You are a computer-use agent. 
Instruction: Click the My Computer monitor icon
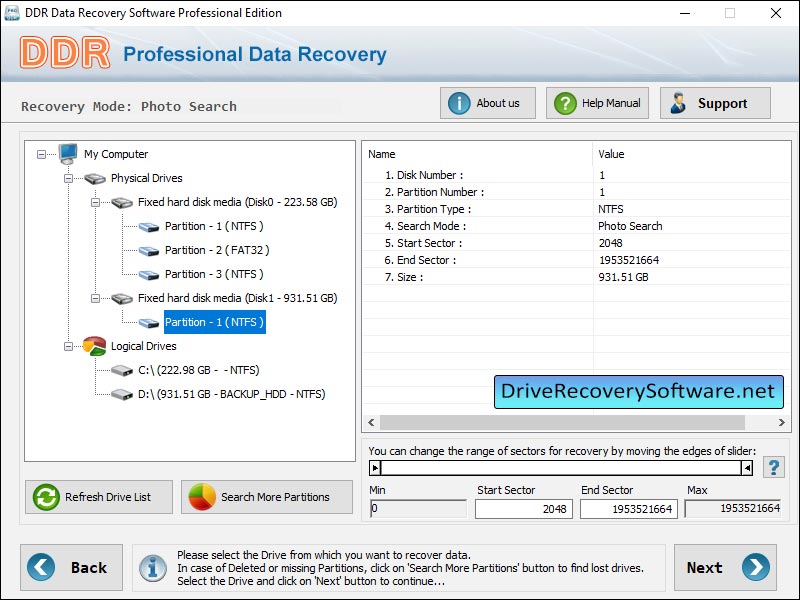click(68, 154)
